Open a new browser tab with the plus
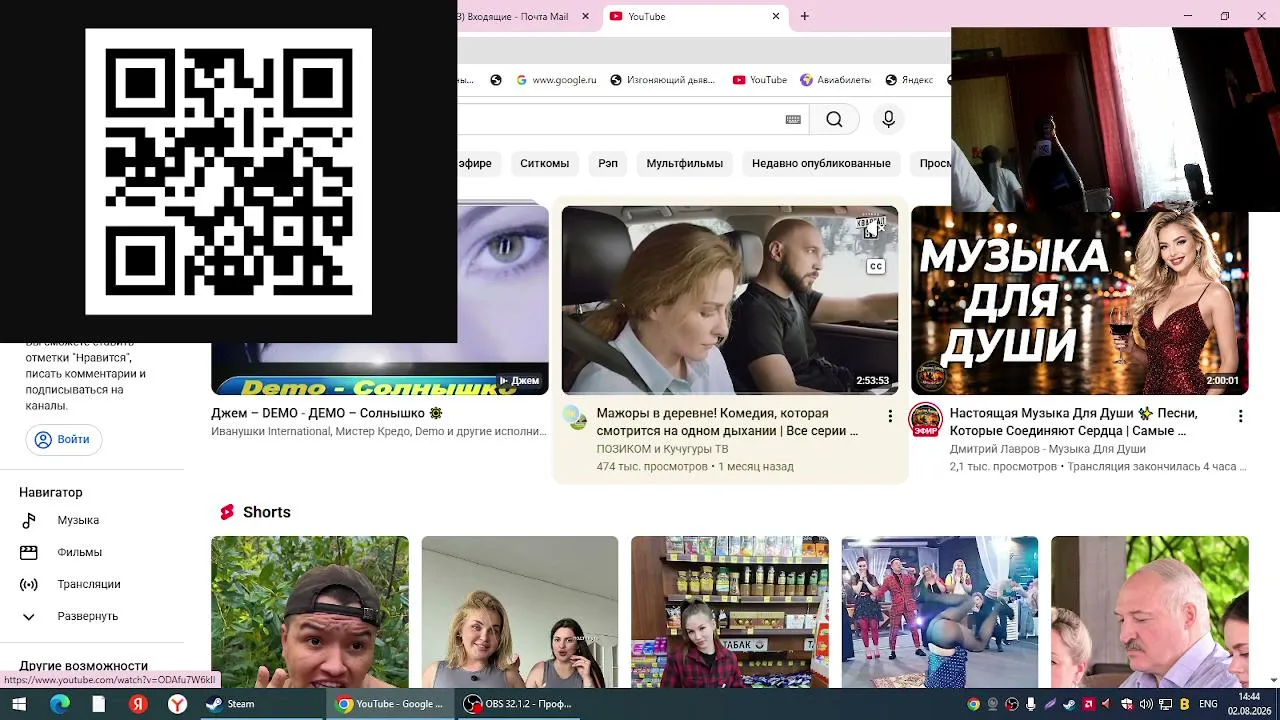The width and height of the screenshot is (1280, 720). 804,16
